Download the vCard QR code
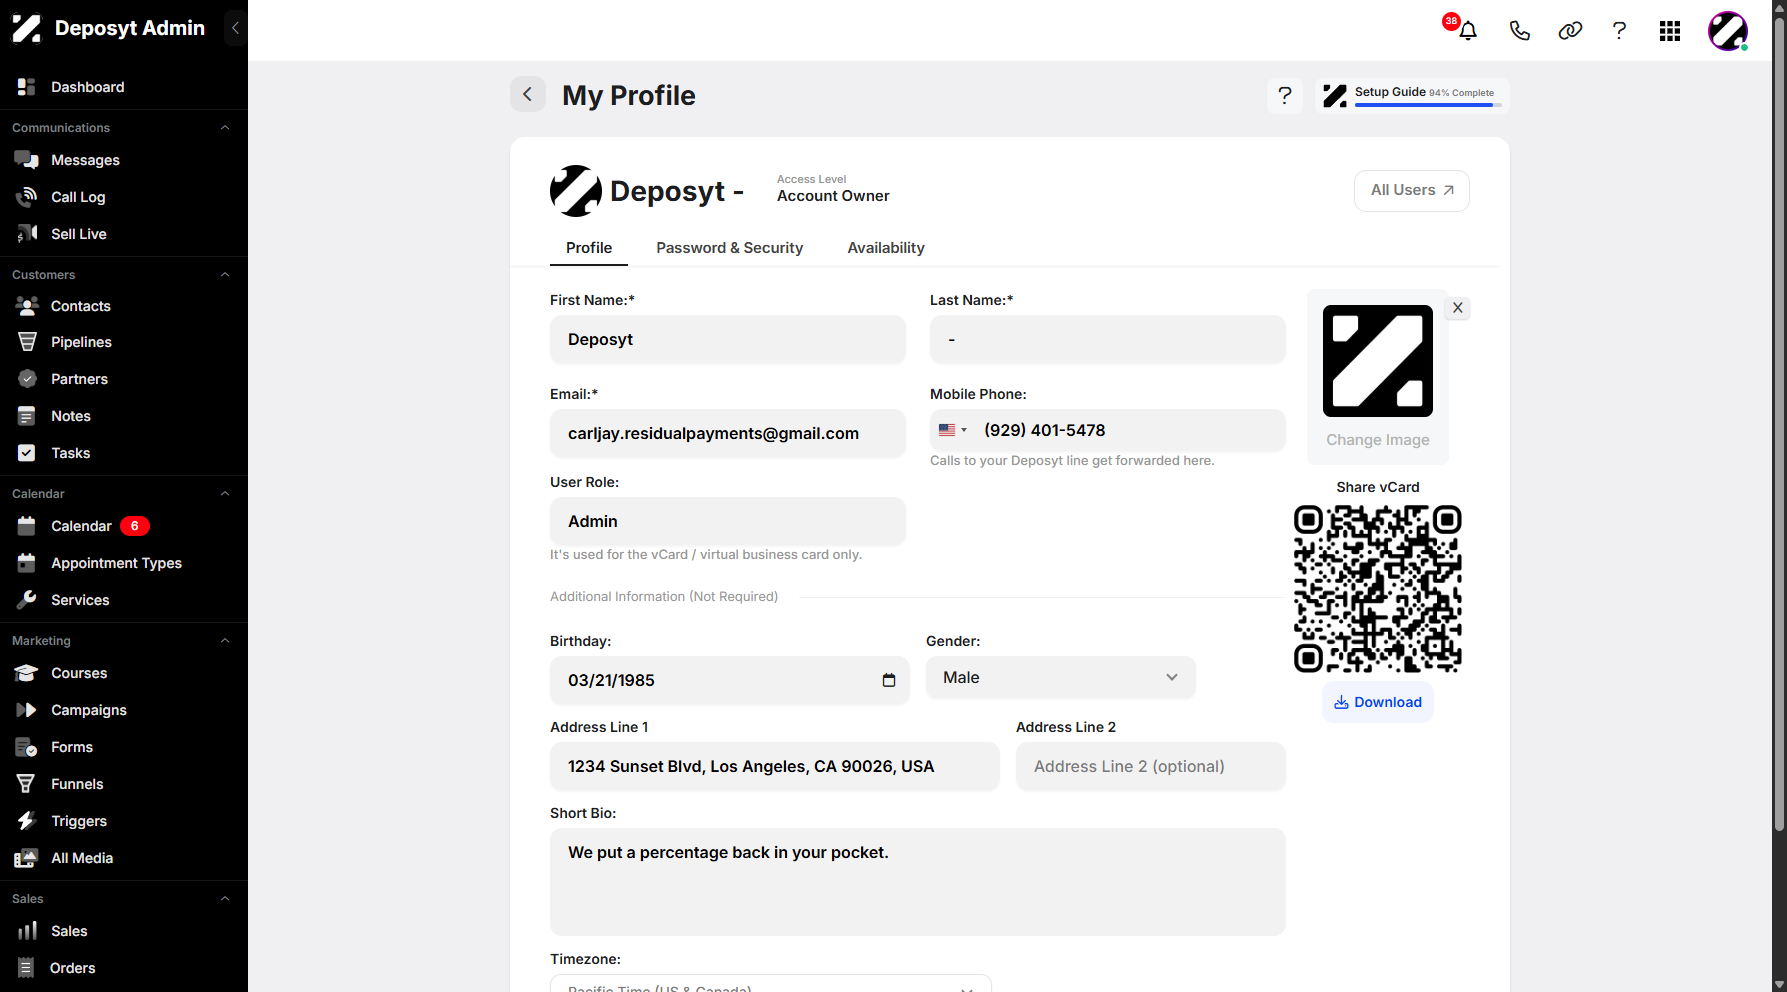 point(1378,702)
